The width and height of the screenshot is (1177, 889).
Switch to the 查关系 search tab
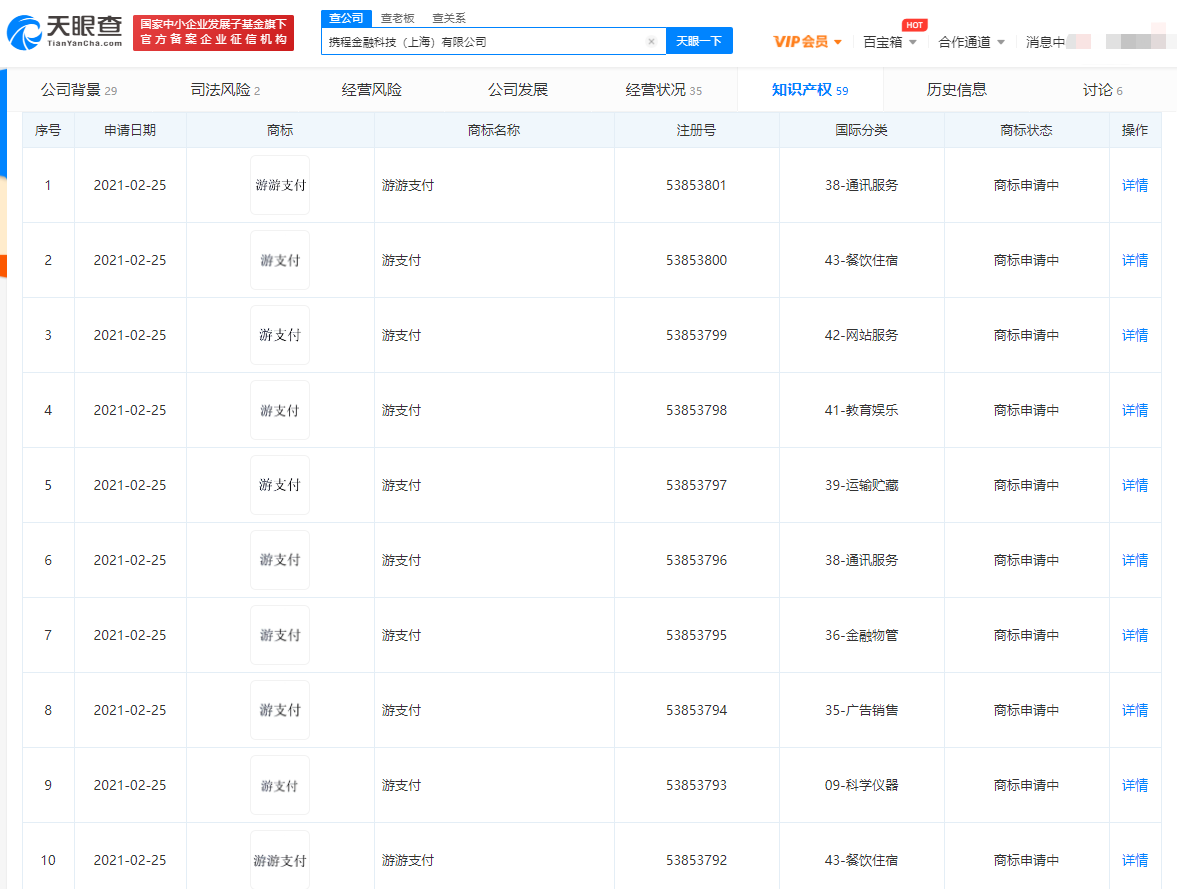click(448, 18)
